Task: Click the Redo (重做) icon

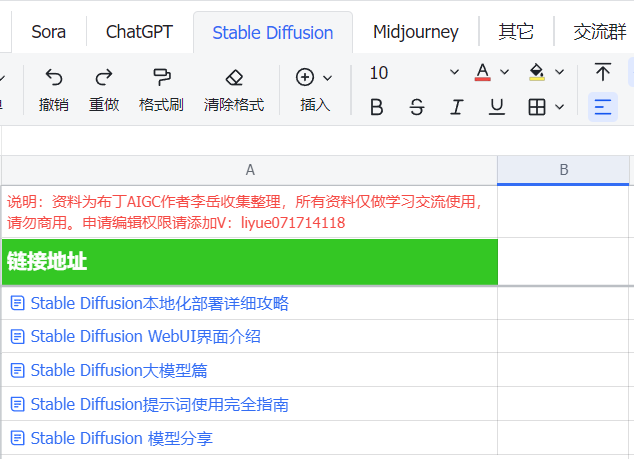Action: 104,77
